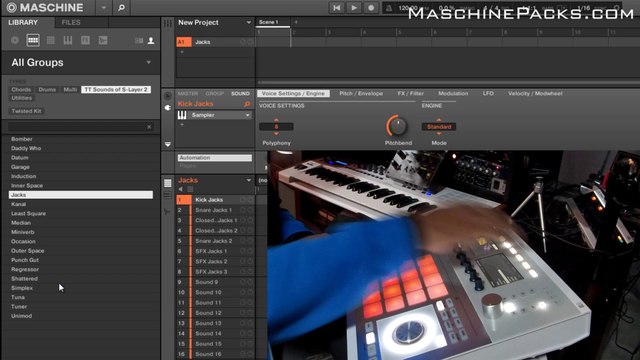
Task: Decrease Polyphony with down arrow
Action: pyautogui.click(x=276, y=133)
